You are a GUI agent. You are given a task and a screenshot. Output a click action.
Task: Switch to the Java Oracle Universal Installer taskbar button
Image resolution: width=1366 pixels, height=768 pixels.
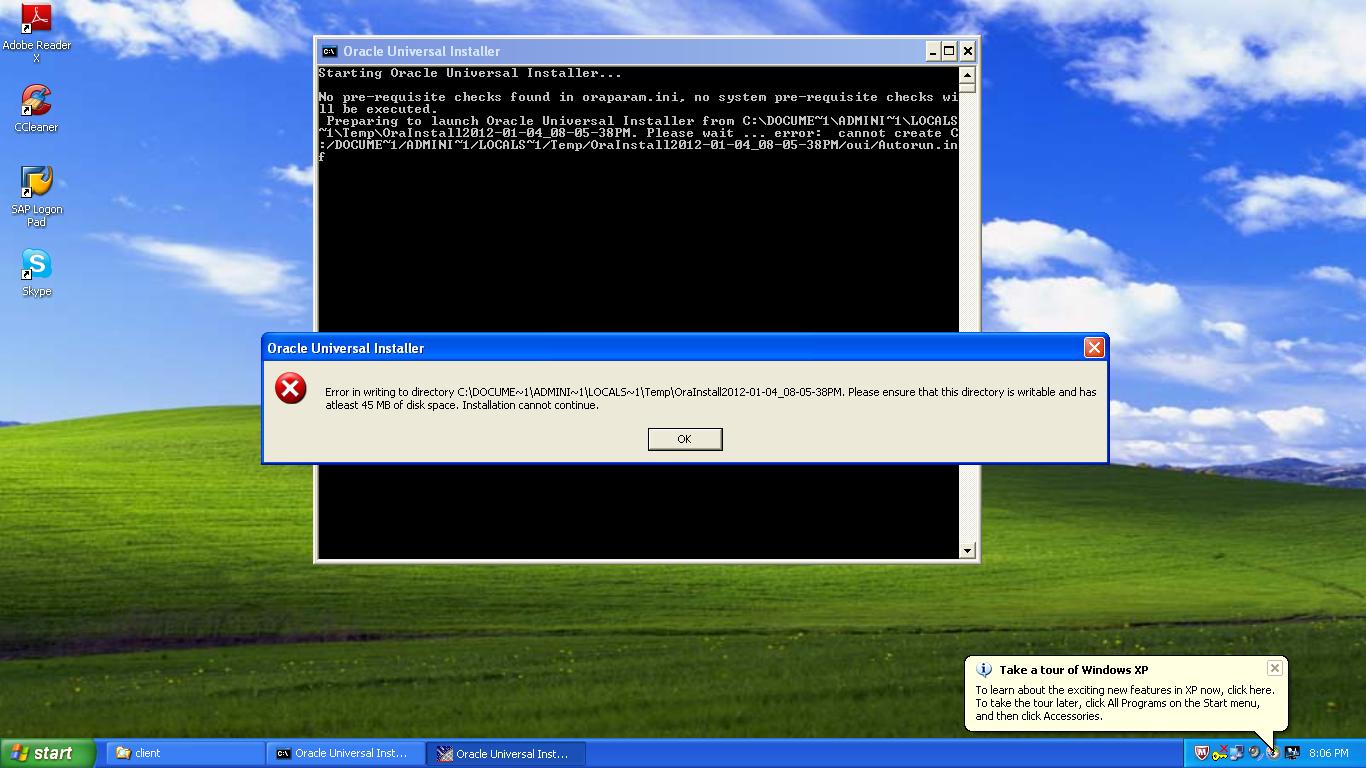pyautogui.click(x=507, y=753)
